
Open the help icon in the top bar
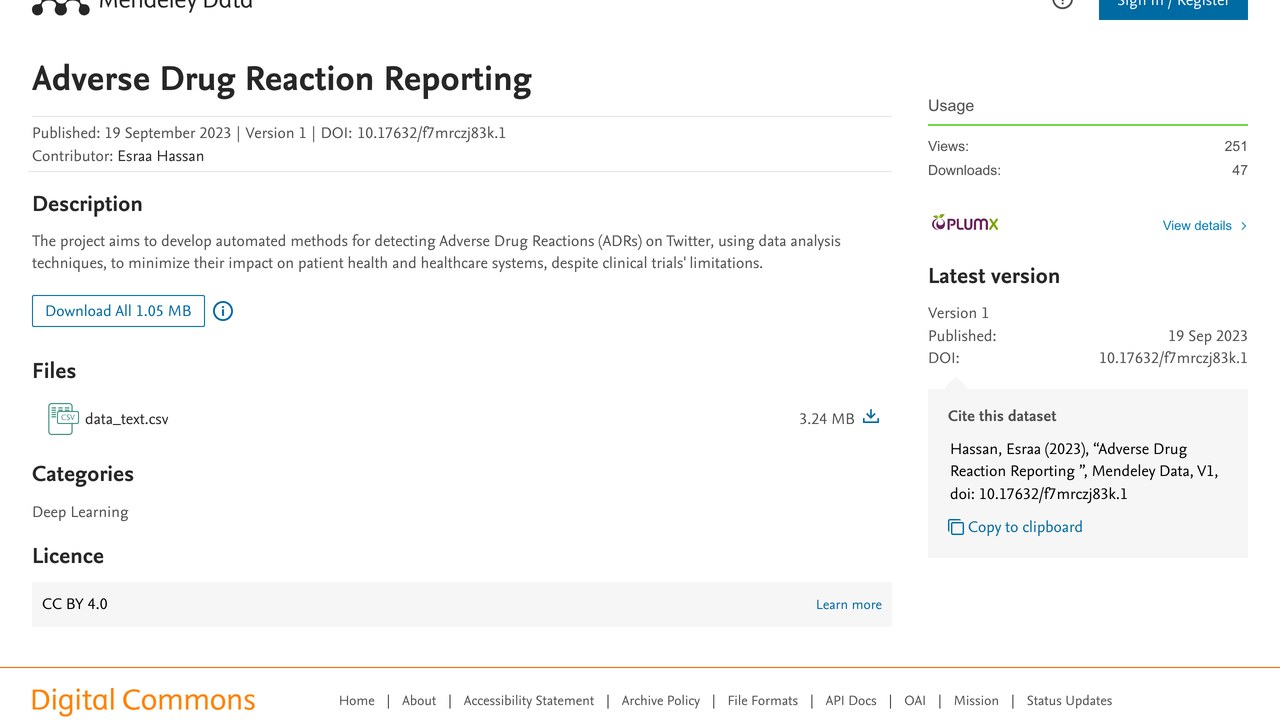(x=1062, y=4)
